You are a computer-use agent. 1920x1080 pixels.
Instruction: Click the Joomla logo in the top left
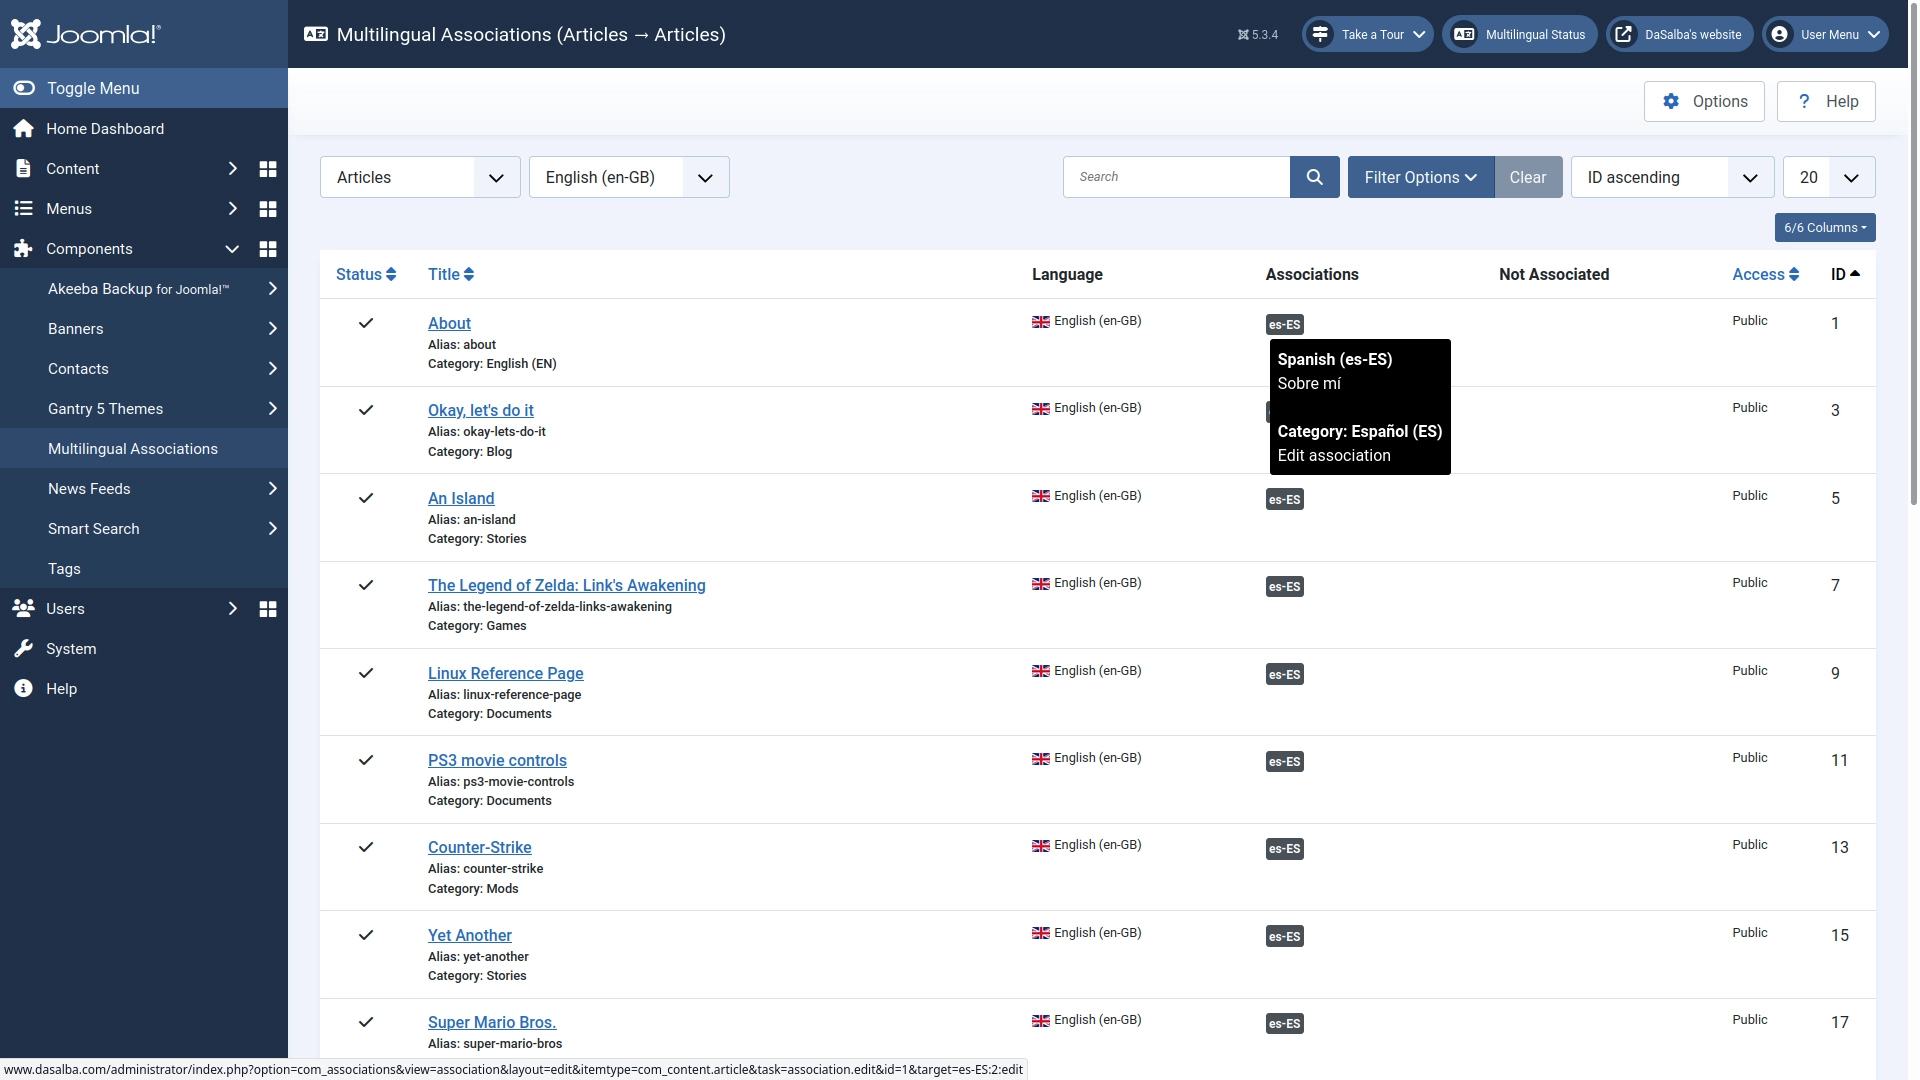tap(87, 33)
